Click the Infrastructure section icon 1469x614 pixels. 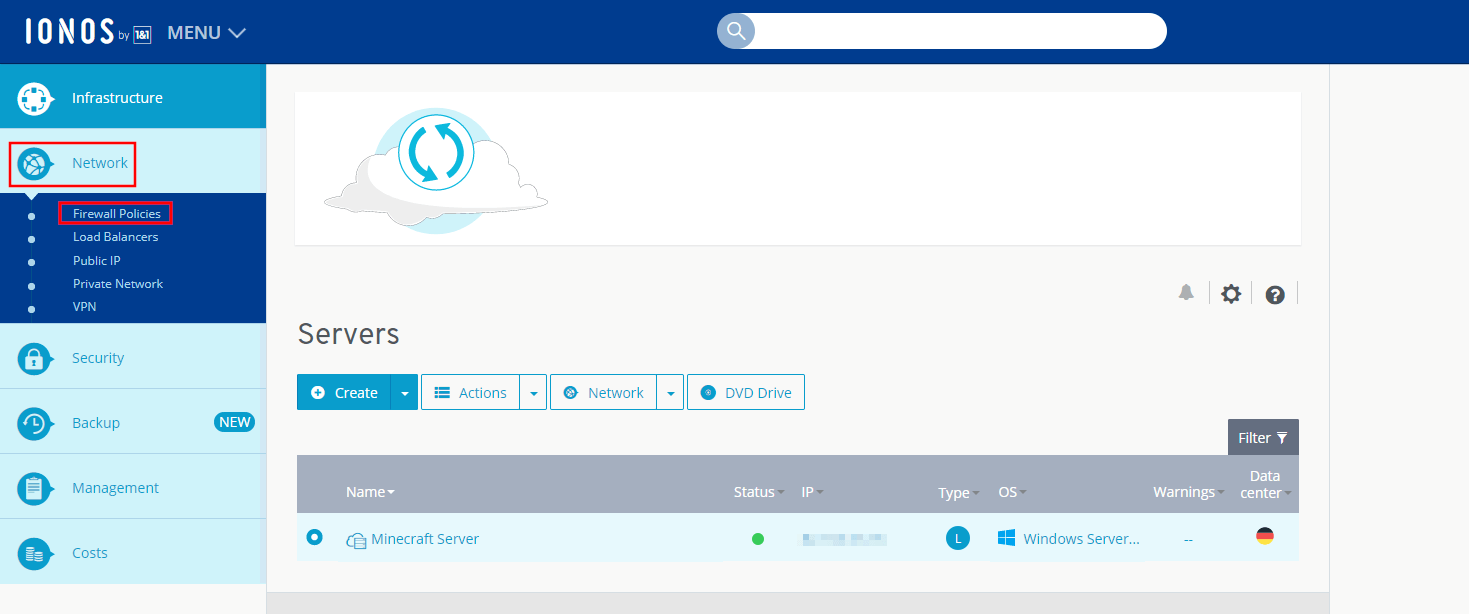[x=34, y=98]
